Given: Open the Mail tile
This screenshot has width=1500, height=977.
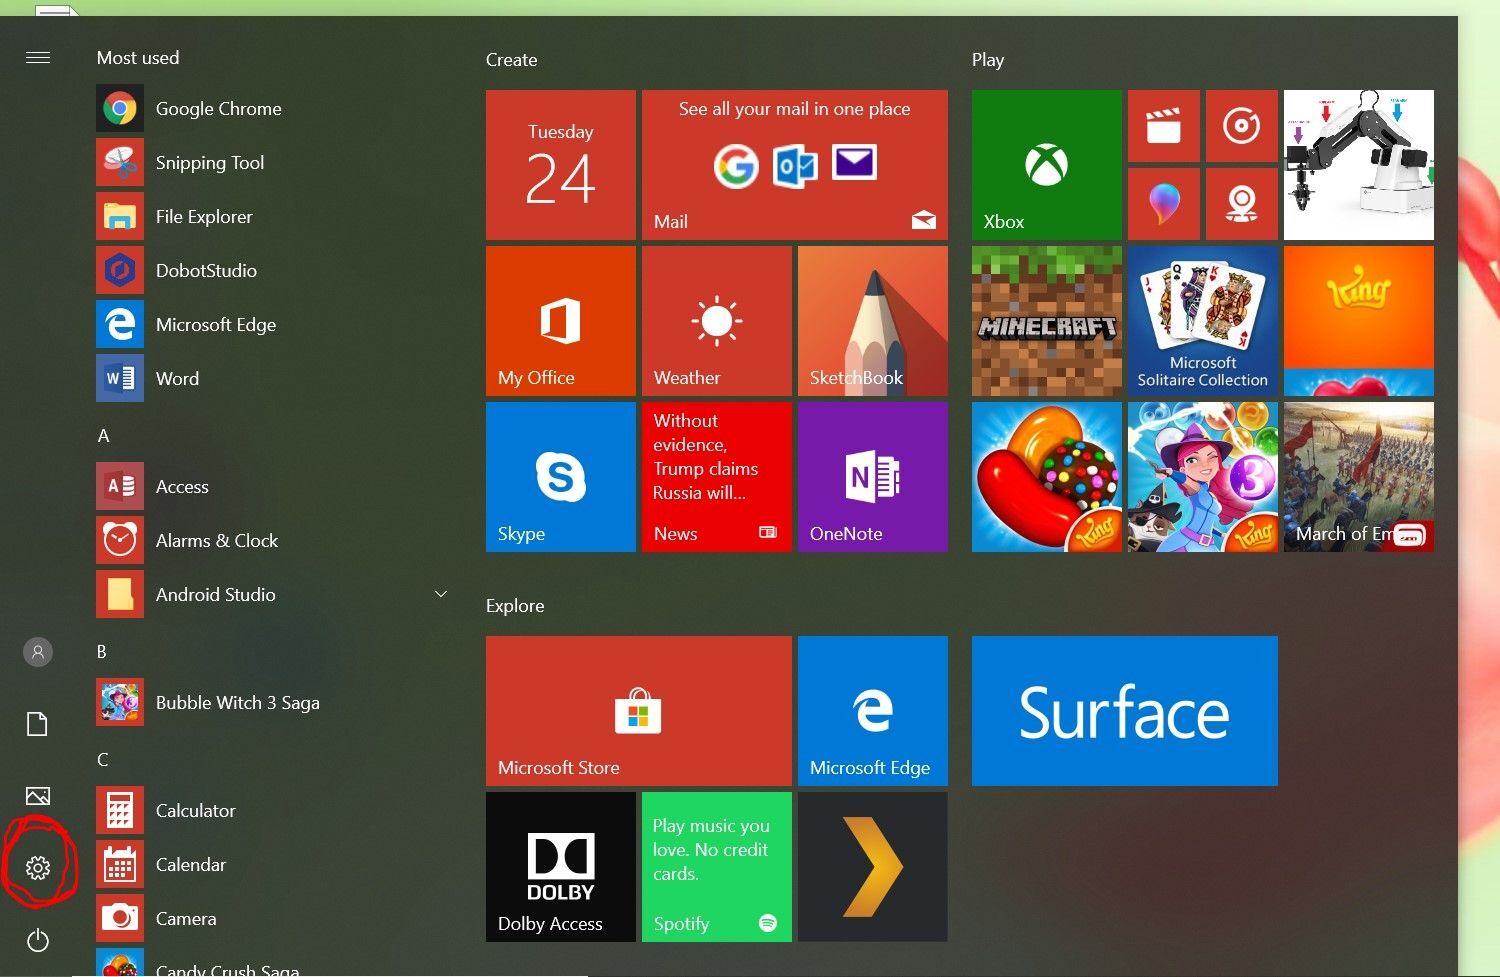Looking at the screenshot, I should (x=795, y=165).
